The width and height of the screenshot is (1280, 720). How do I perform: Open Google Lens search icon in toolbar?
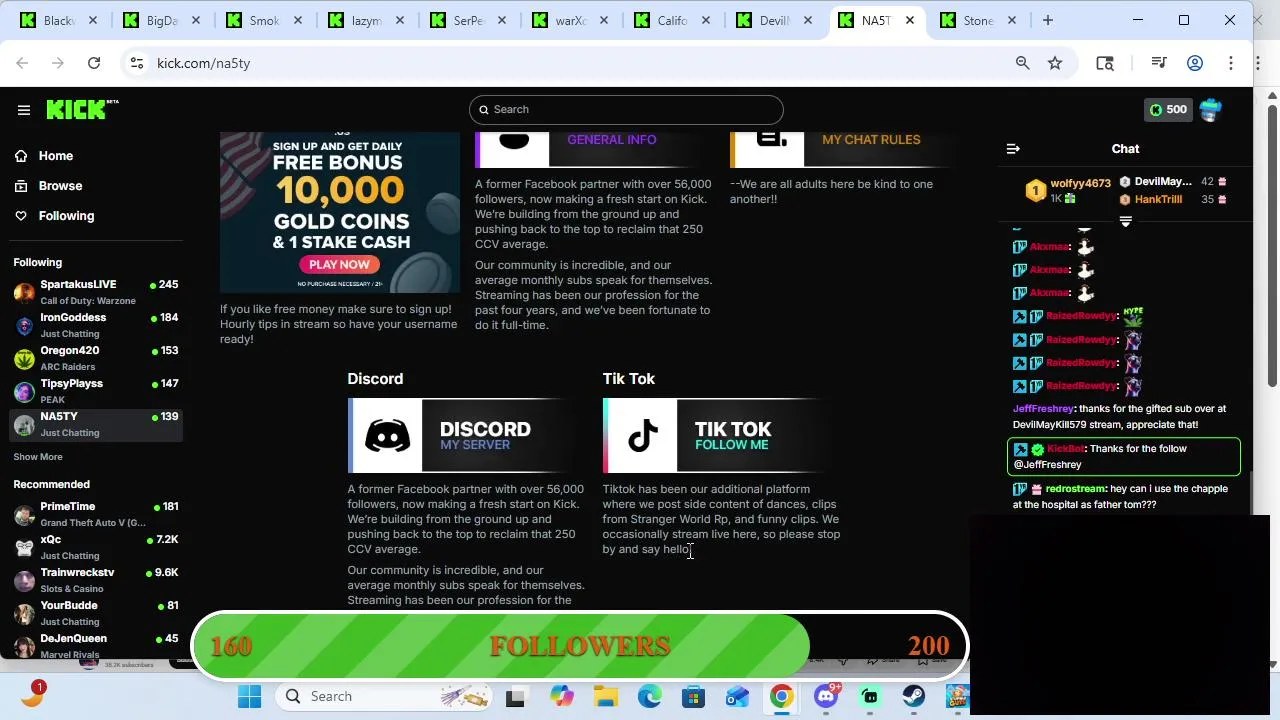point(1105,63)
